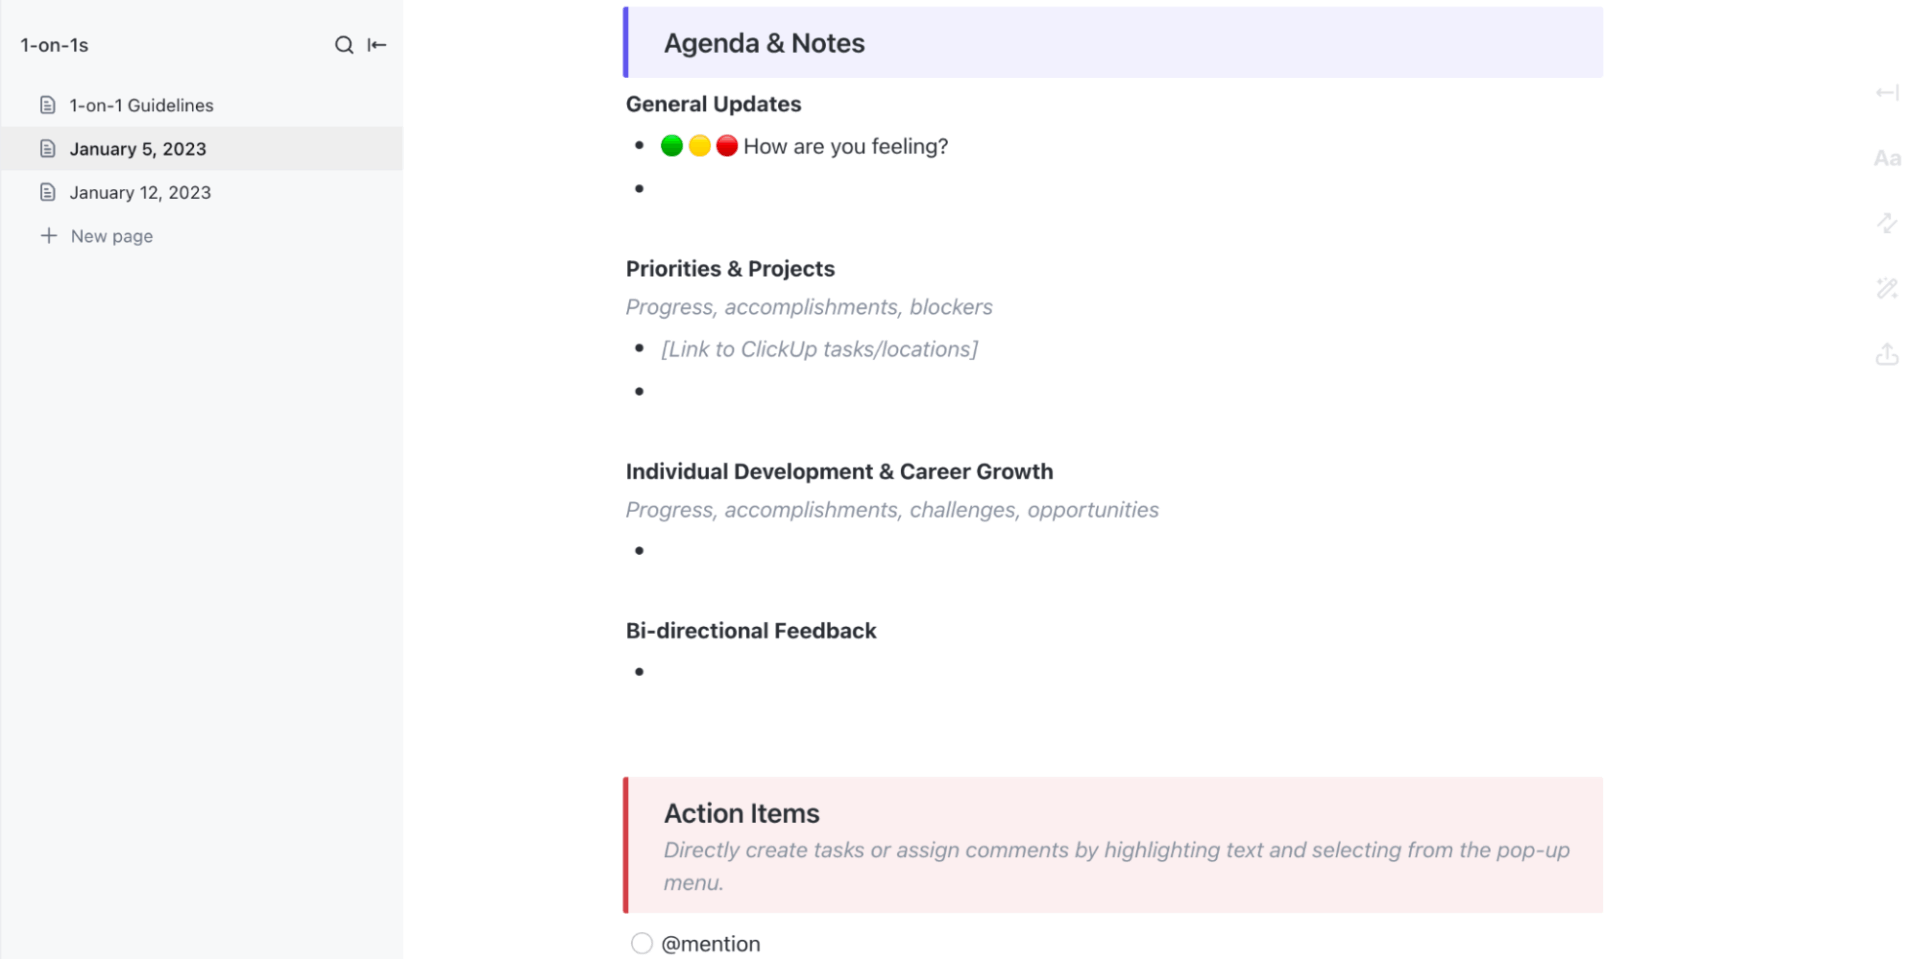Create a page with New page

point(110,236)
